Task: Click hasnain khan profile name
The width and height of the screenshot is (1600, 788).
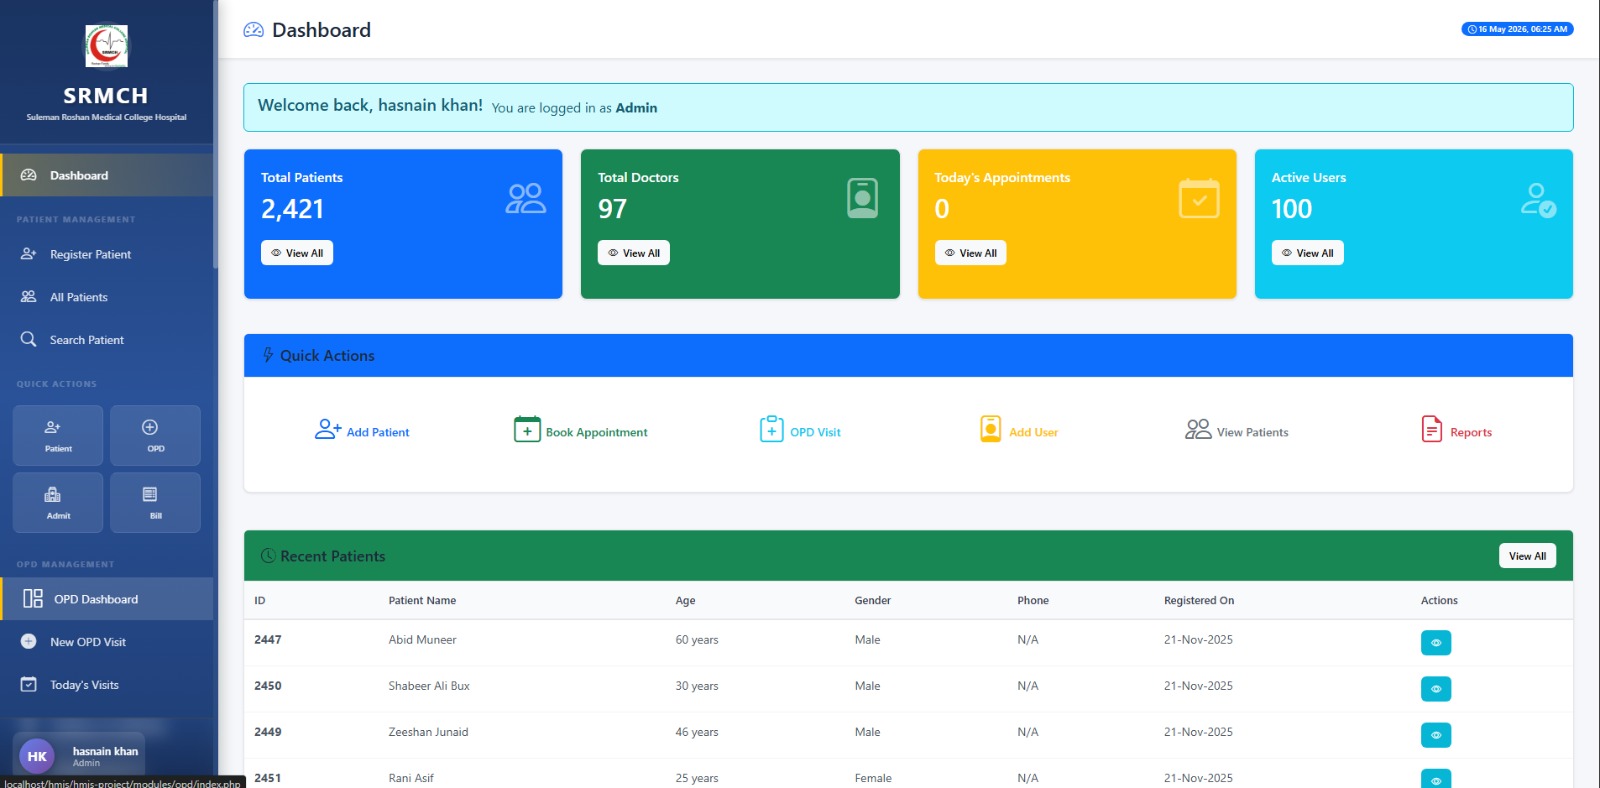Action: (x=105, y=751)
